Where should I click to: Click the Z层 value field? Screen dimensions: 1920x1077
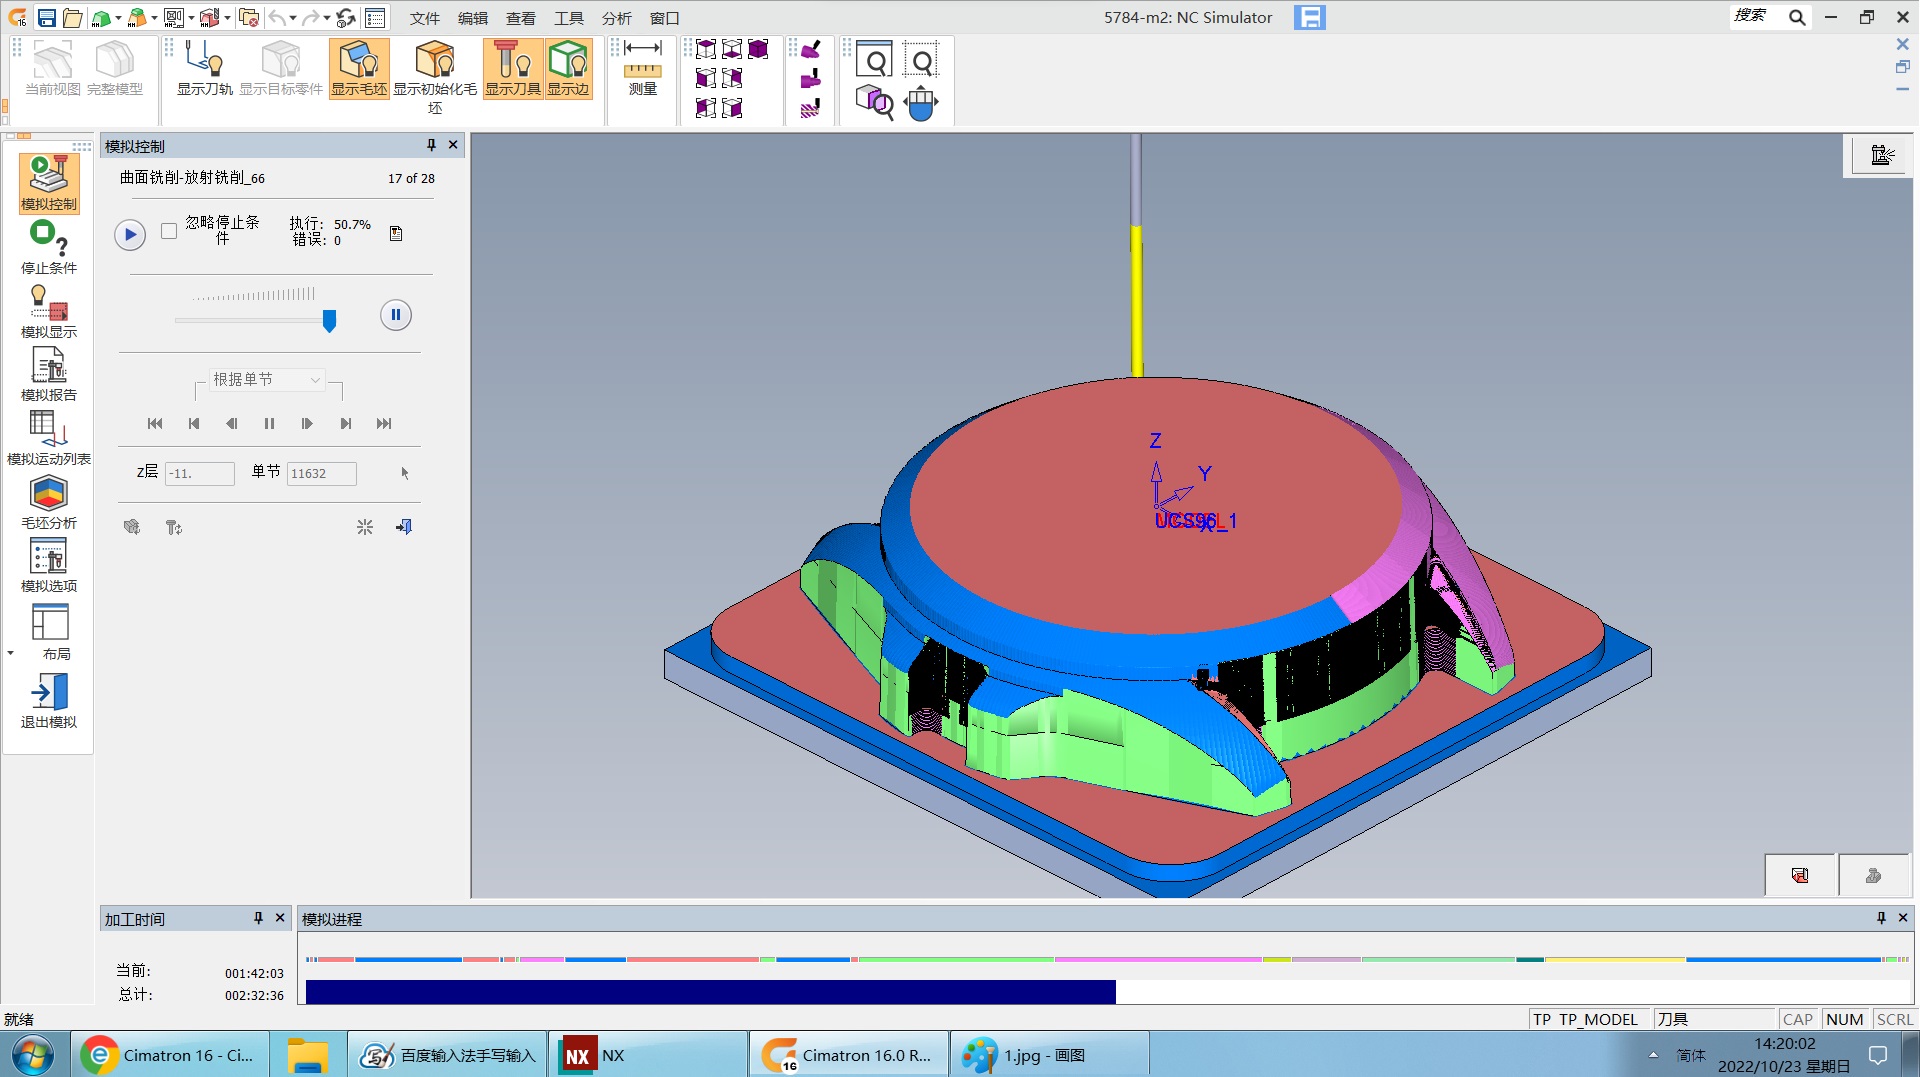[x=199, y=473]
